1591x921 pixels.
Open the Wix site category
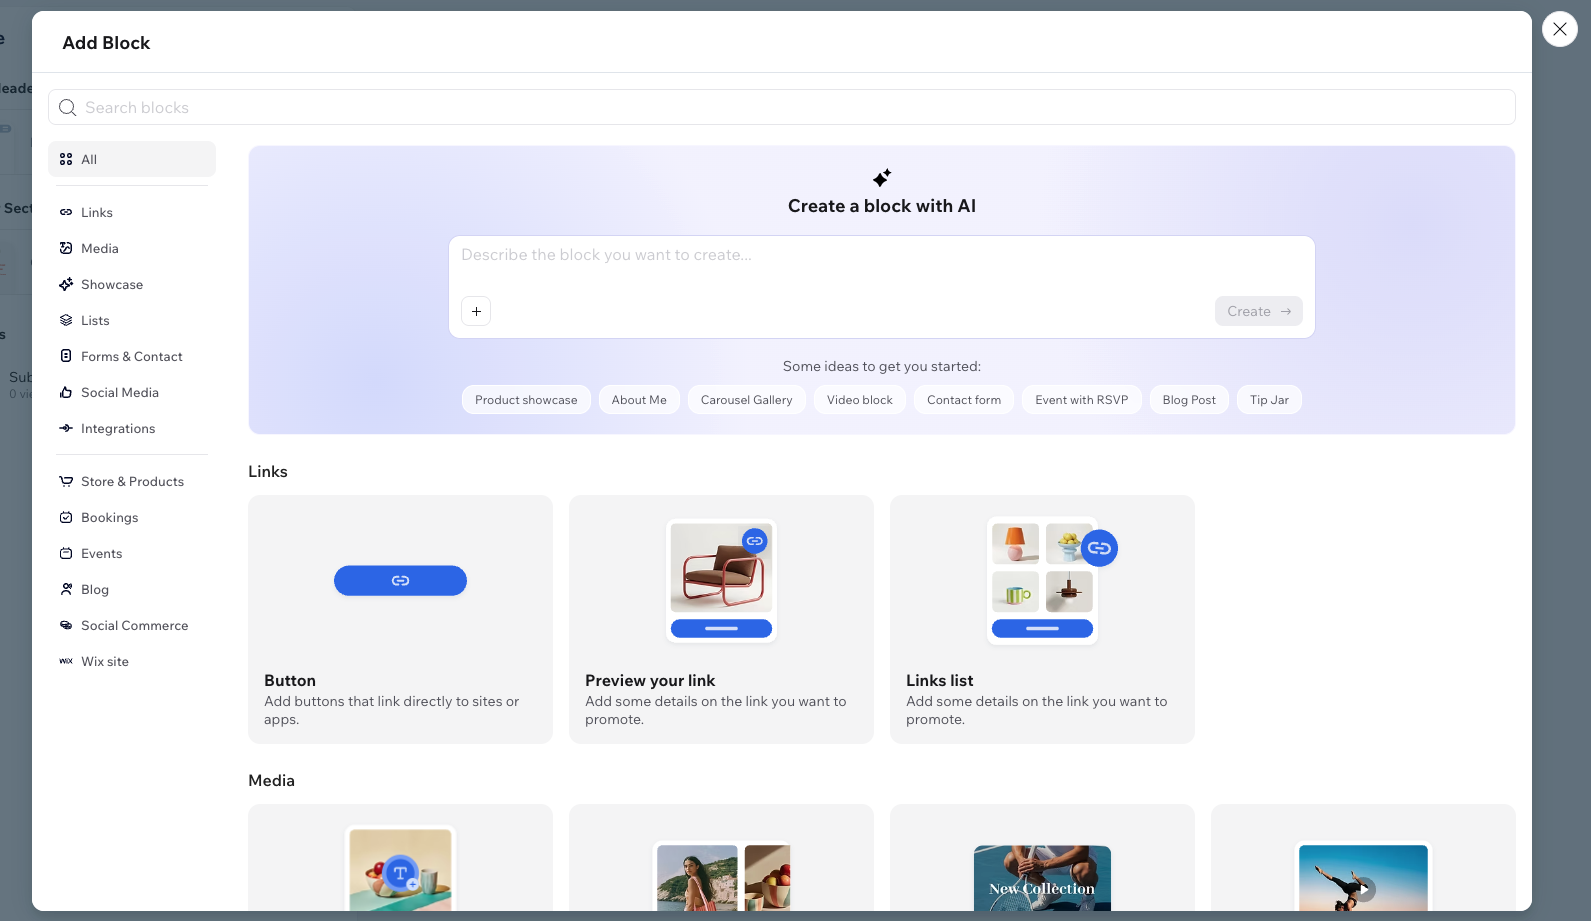(132, 661)
